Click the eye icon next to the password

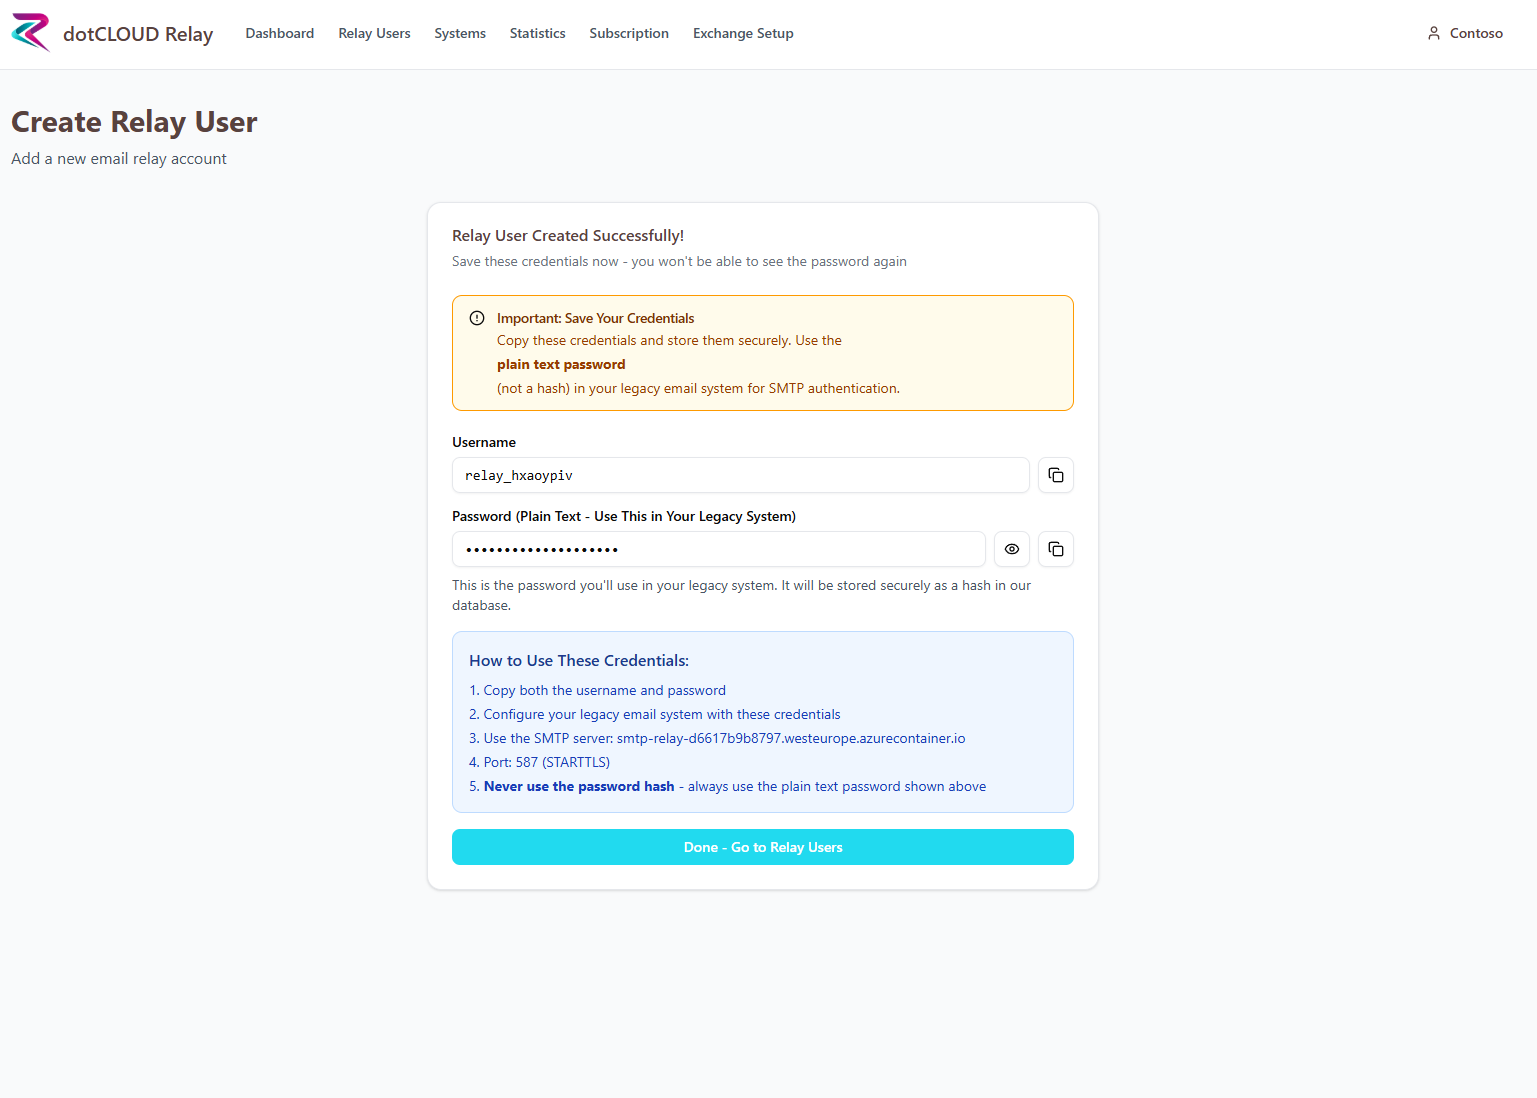tap(1011, 549)
